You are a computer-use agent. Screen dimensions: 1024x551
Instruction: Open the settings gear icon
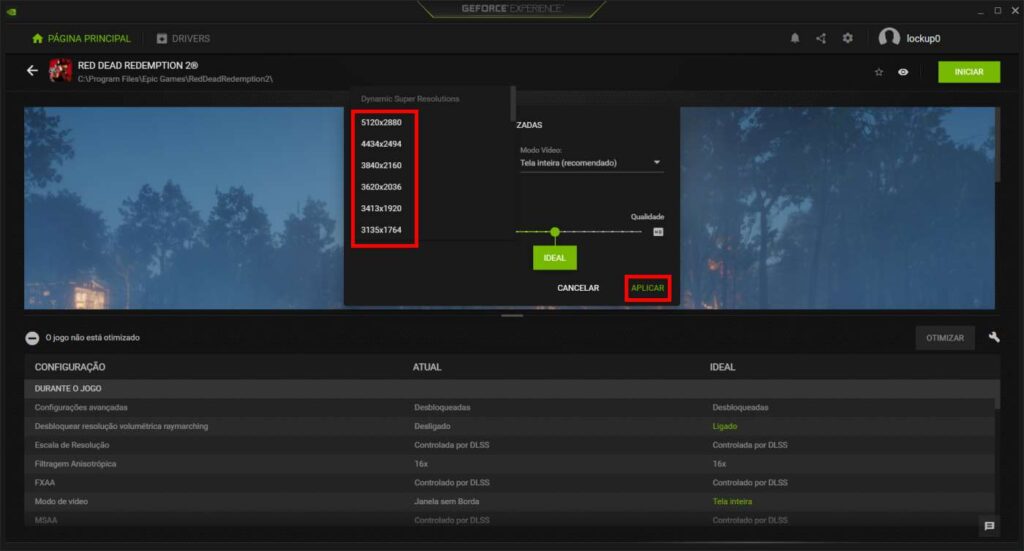tap(848, 38)
